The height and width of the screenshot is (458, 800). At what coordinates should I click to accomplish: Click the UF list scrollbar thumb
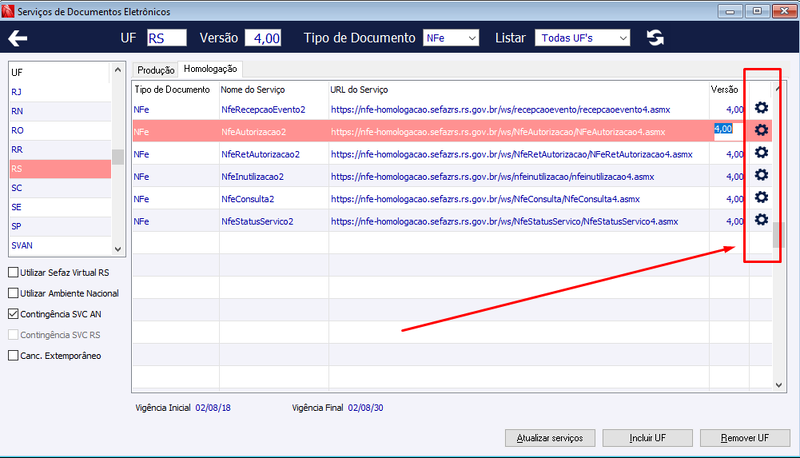coord(118,157)
